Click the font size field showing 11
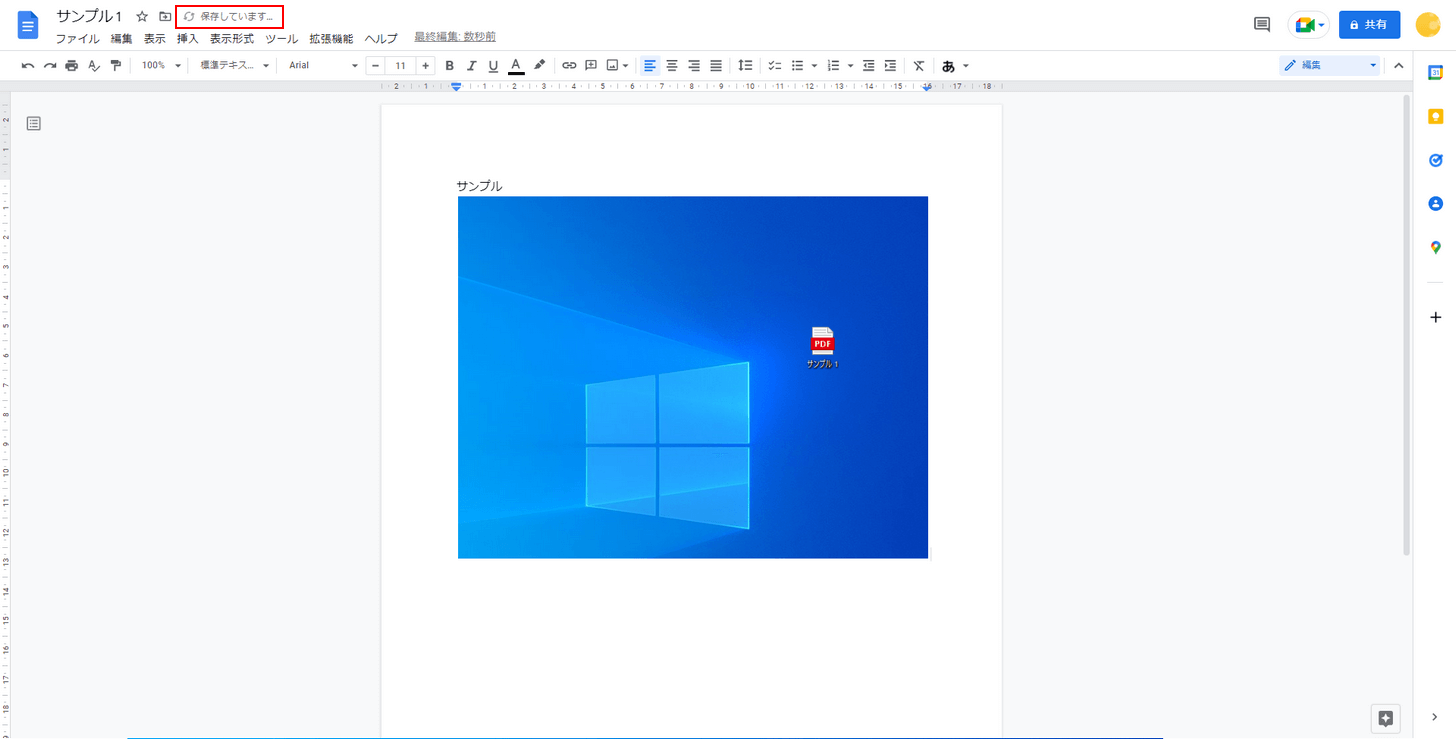1456x739 pixels. (400, 66)
